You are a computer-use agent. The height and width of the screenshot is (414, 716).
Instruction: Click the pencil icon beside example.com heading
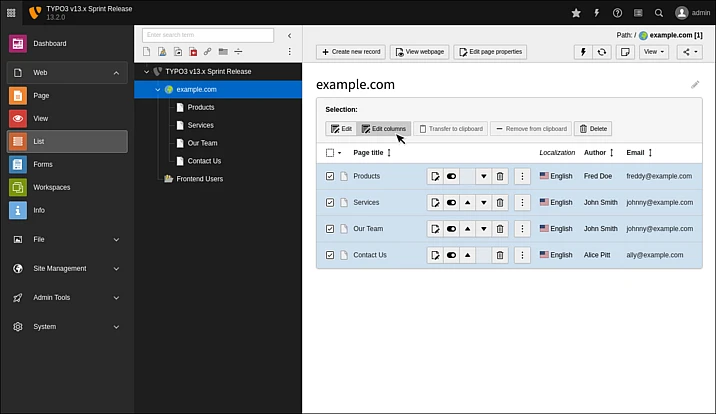point(695,85)
